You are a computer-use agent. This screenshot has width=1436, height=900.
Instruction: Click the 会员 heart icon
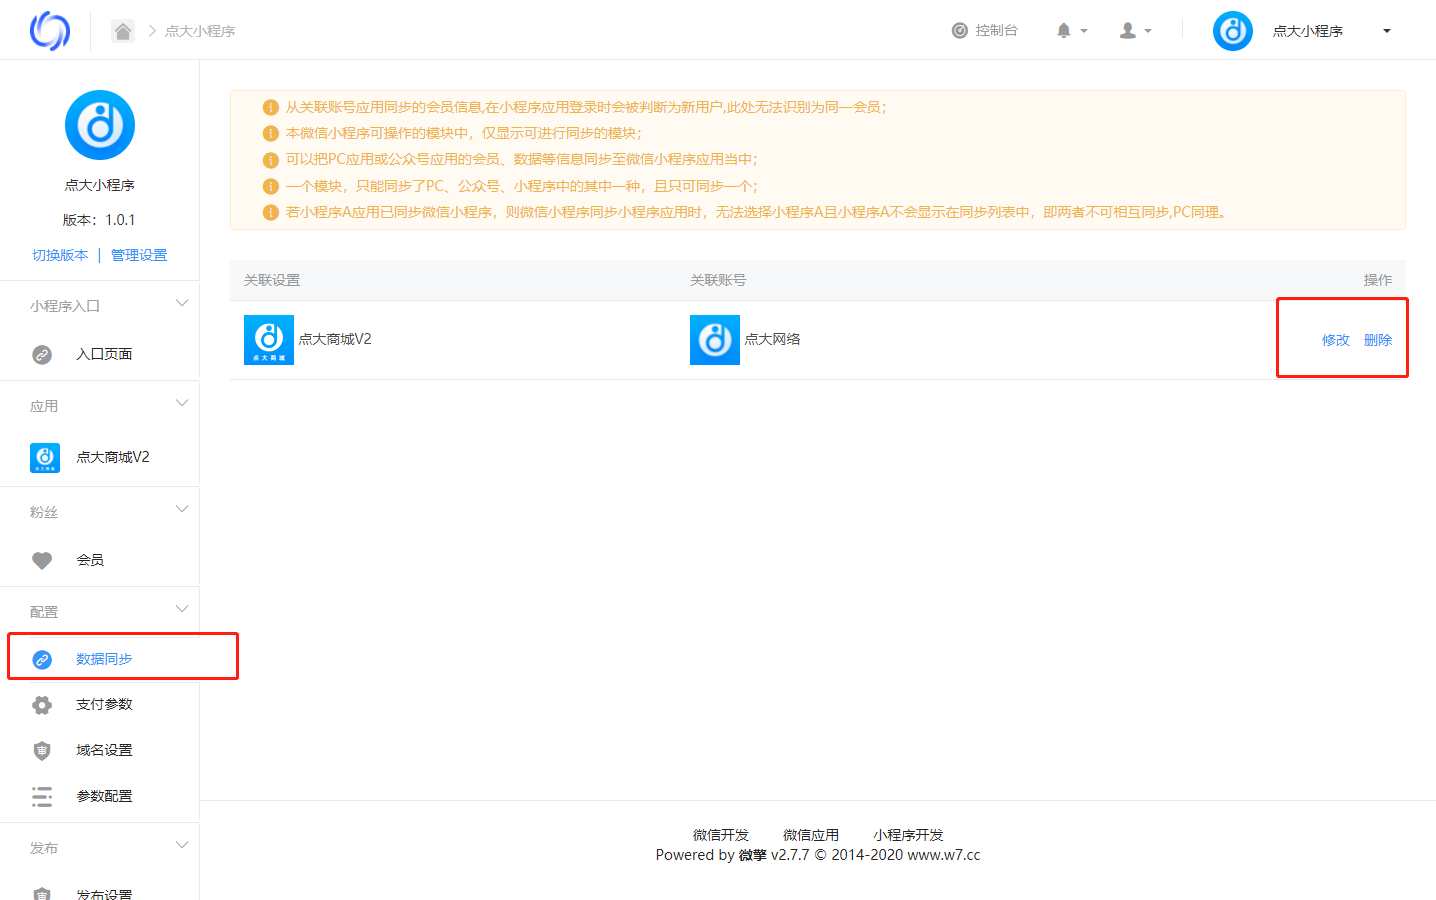(42, 560)
